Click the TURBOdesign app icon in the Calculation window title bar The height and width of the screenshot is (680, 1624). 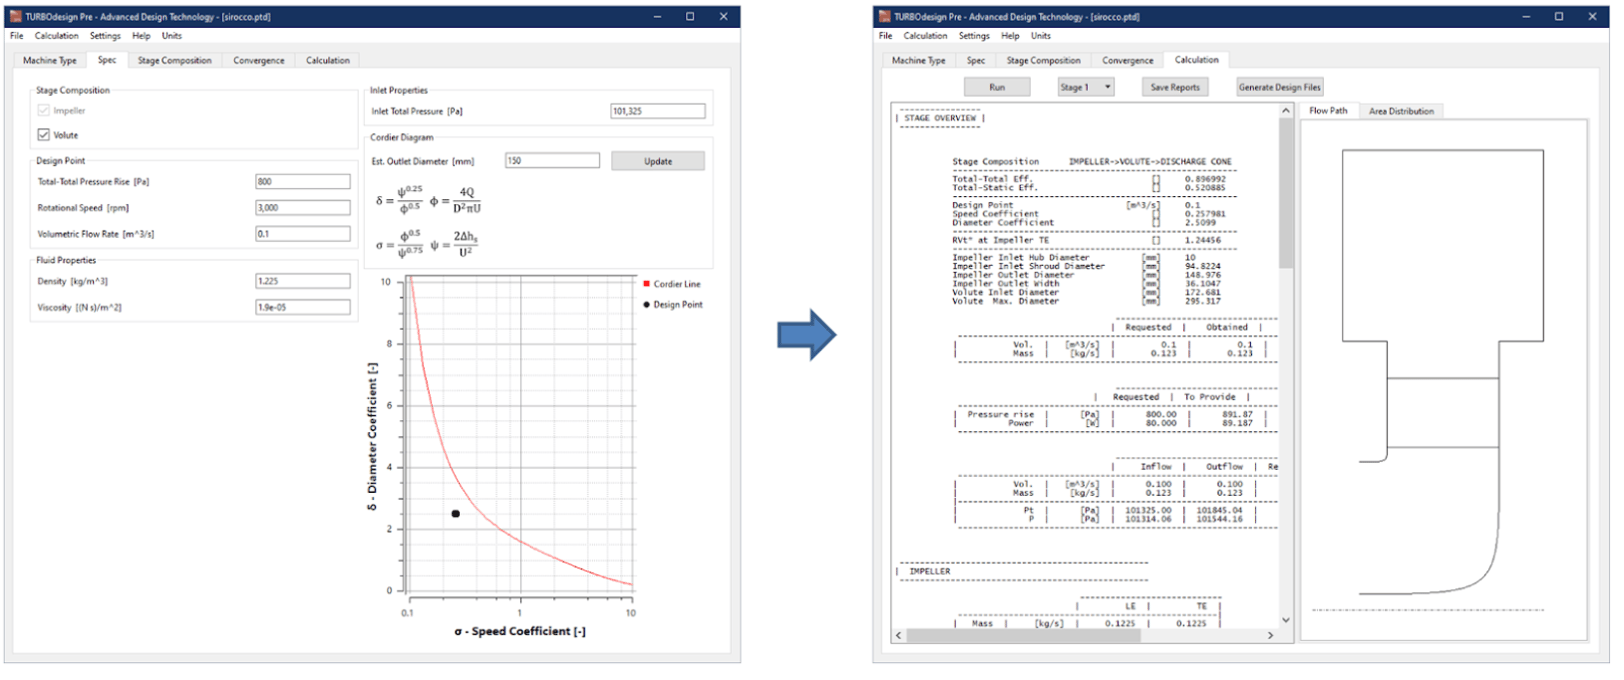click(x=884, y=17)
